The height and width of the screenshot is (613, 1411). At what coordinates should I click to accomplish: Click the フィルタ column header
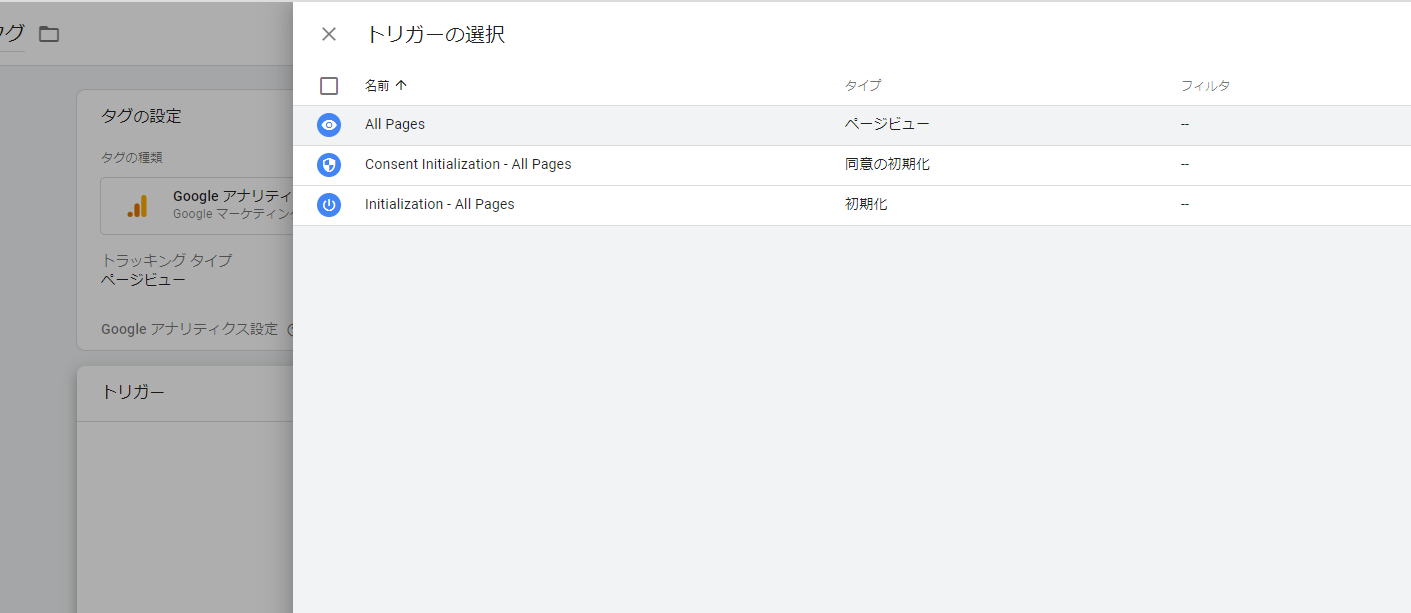pyautogui.click(x=1206, y=85)
